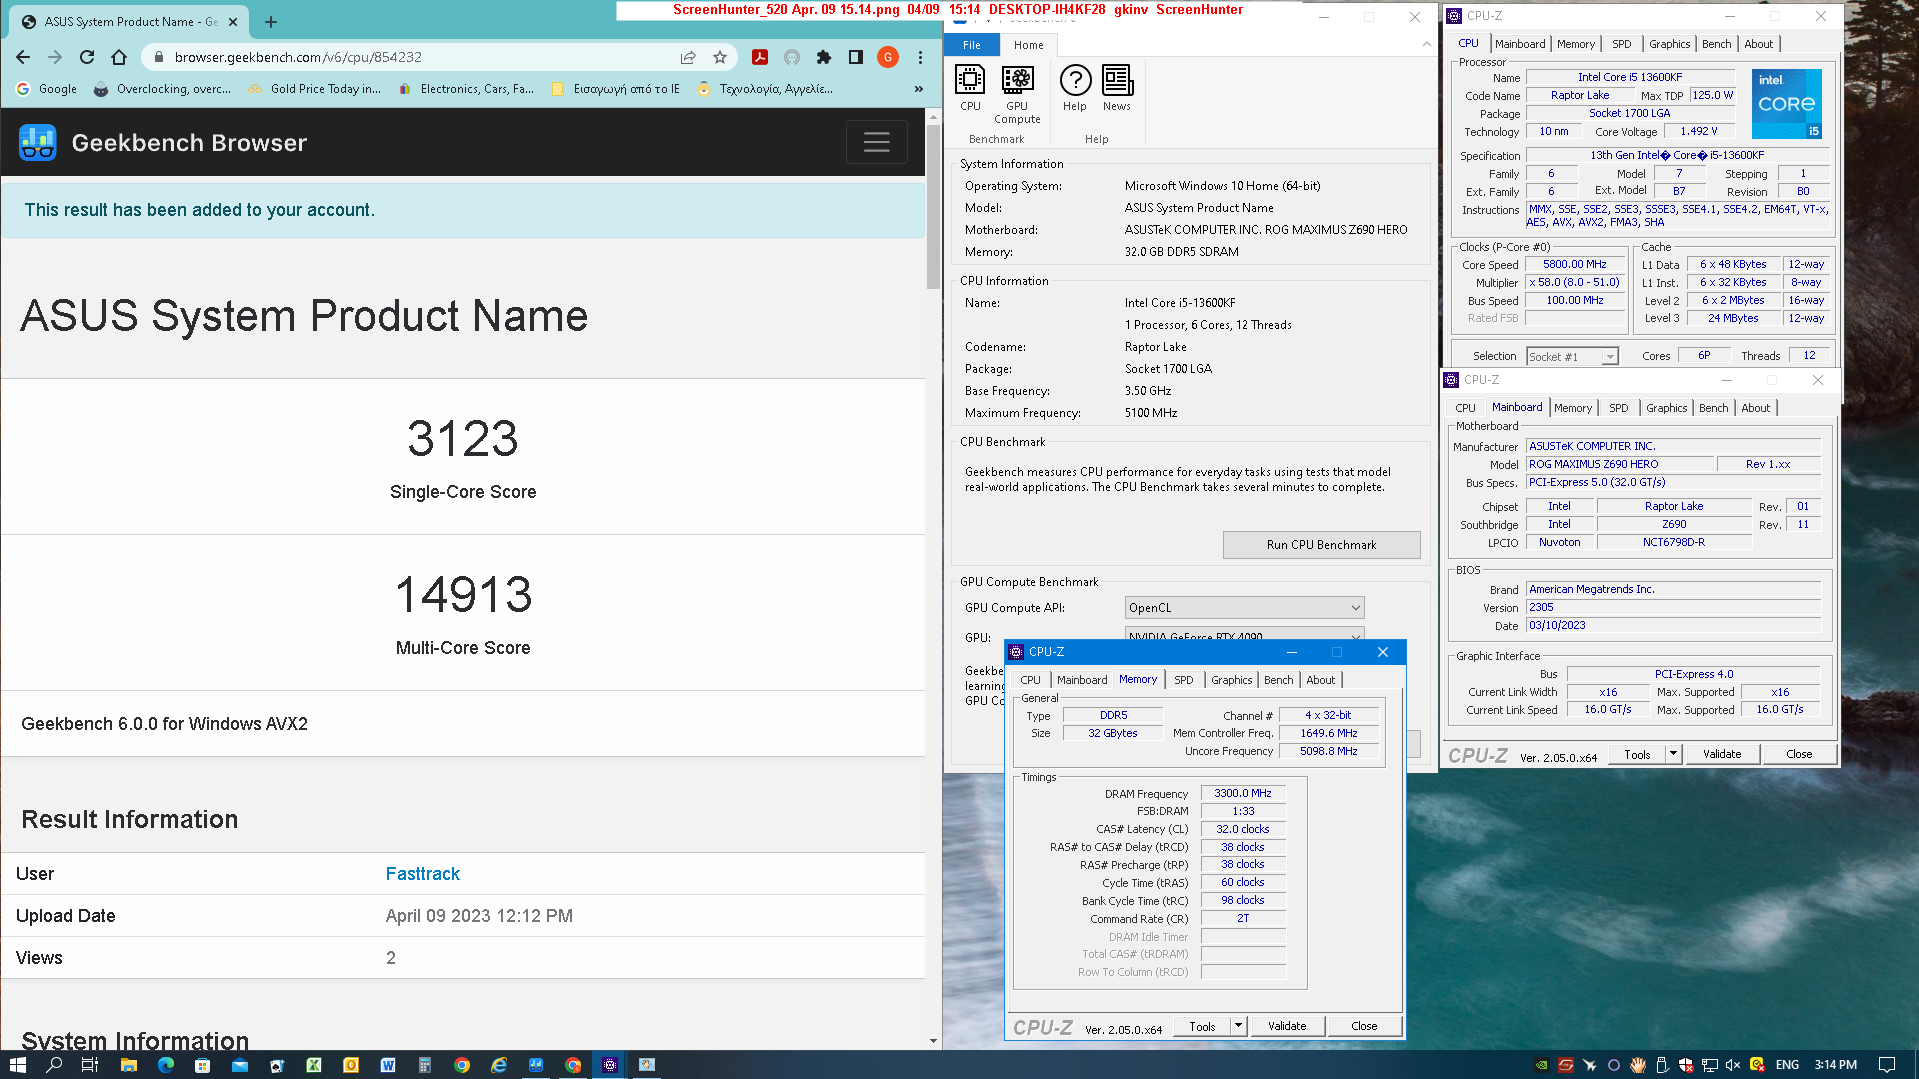Click the ENG language indicator
The width and height of the screenshot is (1919, 1079).
(1787, 1065)
